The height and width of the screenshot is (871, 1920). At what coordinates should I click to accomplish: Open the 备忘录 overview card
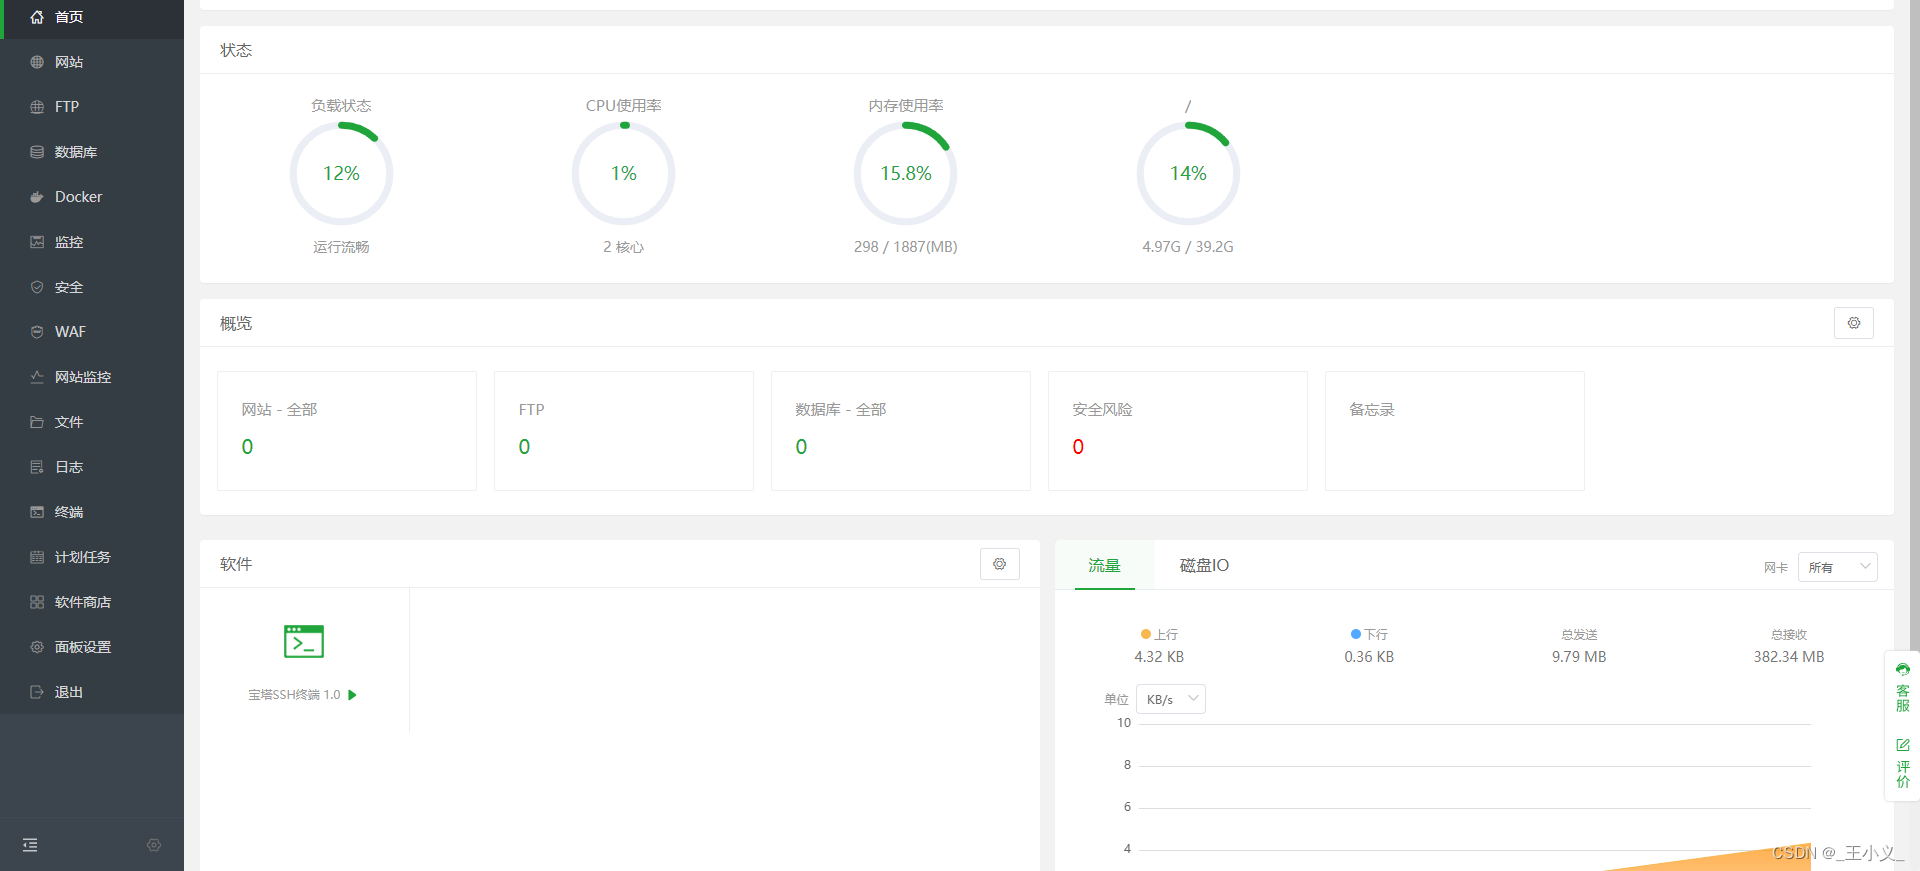tap(1455, 431)
